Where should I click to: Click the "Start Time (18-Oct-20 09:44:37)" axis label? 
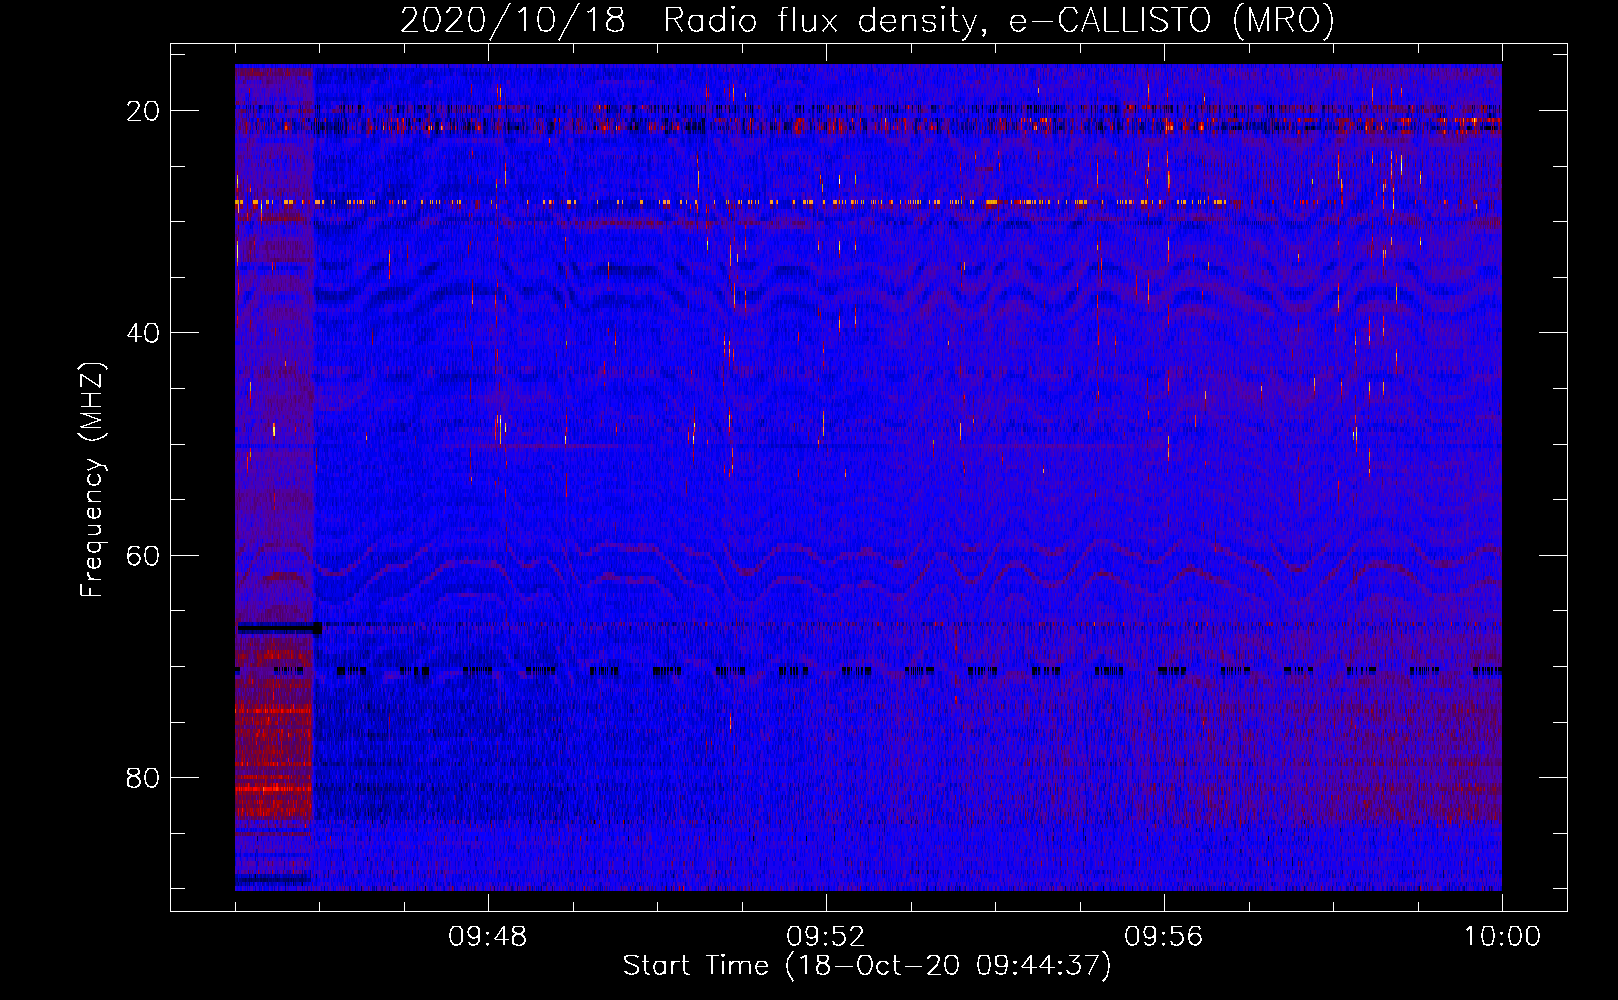pos(867,966)
